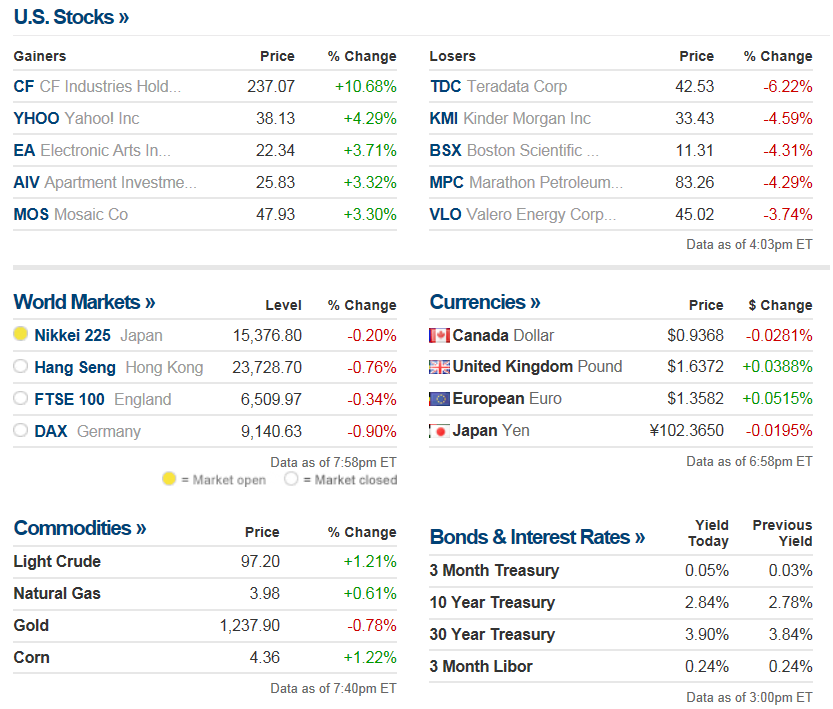Open the MOS ticker quote
Viewport: 833px width, 709px height.
[x=31, y=215]
